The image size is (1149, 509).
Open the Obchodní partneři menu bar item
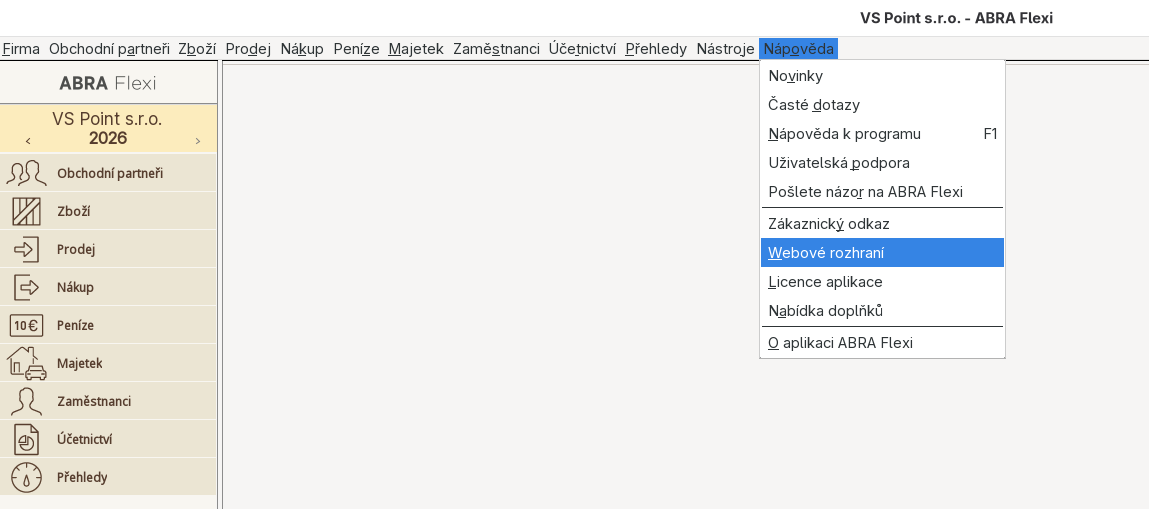click(109, 49)
